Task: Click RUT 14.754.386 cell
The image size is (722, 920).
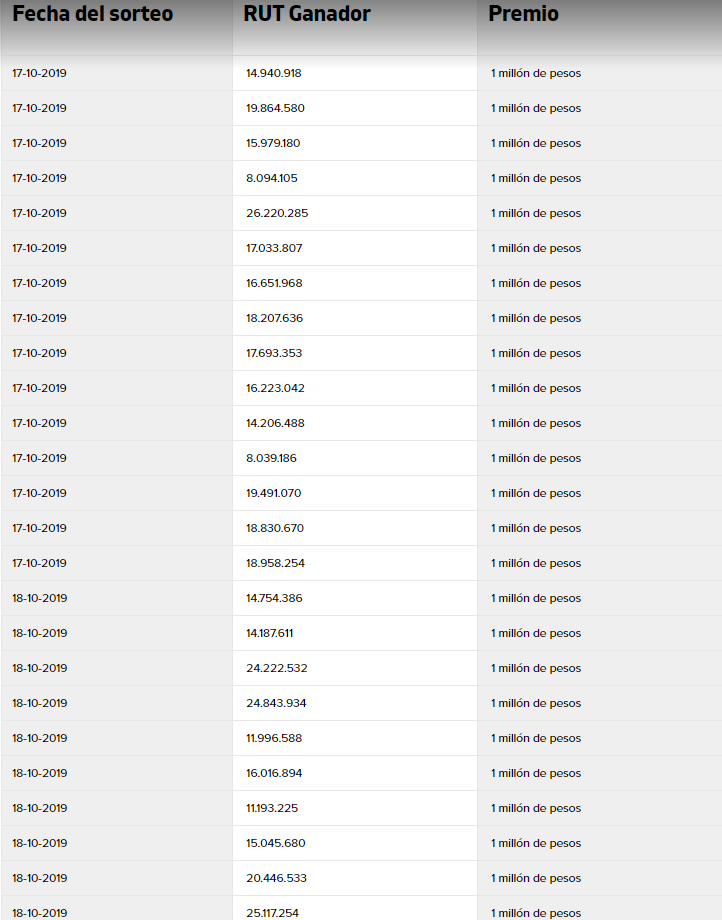Action: click(x=274, y=598)
